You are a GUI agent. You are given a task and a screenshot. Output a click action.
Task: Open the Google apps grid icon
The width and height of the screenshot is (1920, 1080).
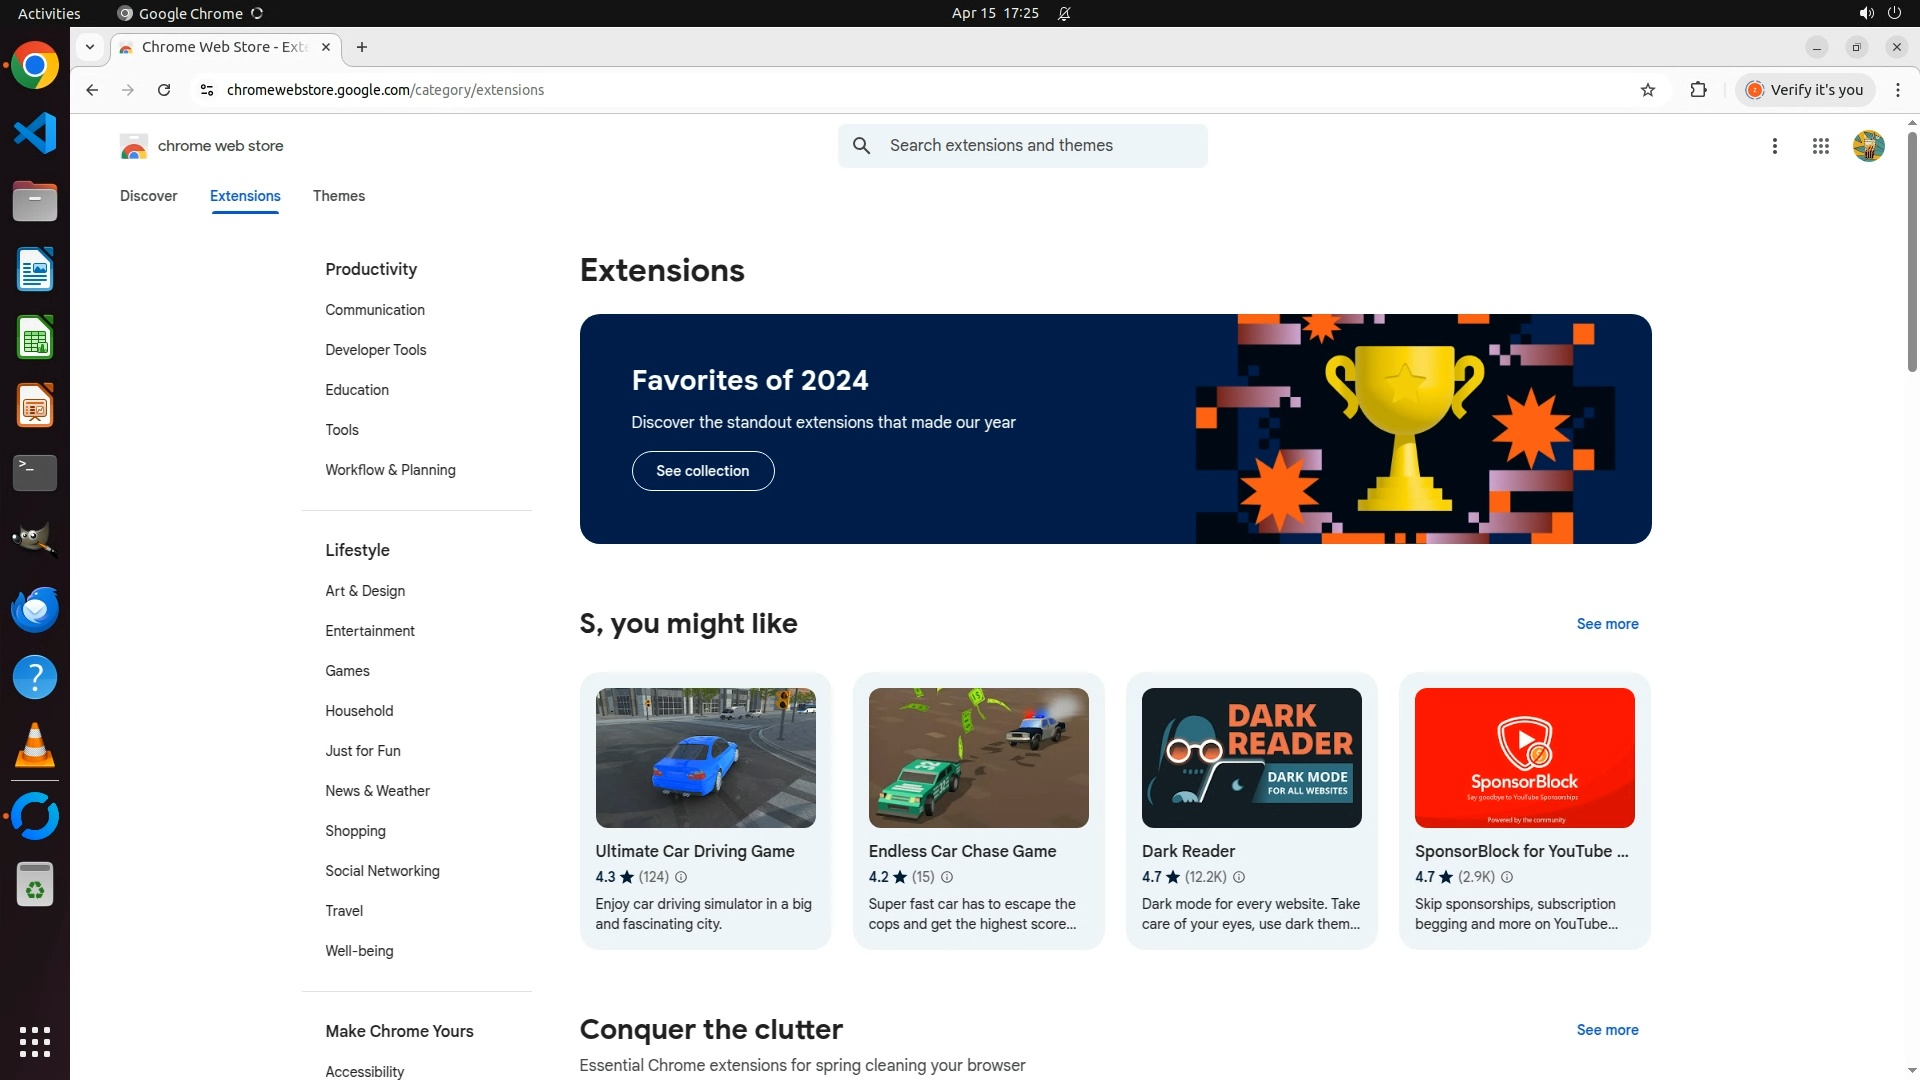pyautogui.click(x=1820, y=146)
